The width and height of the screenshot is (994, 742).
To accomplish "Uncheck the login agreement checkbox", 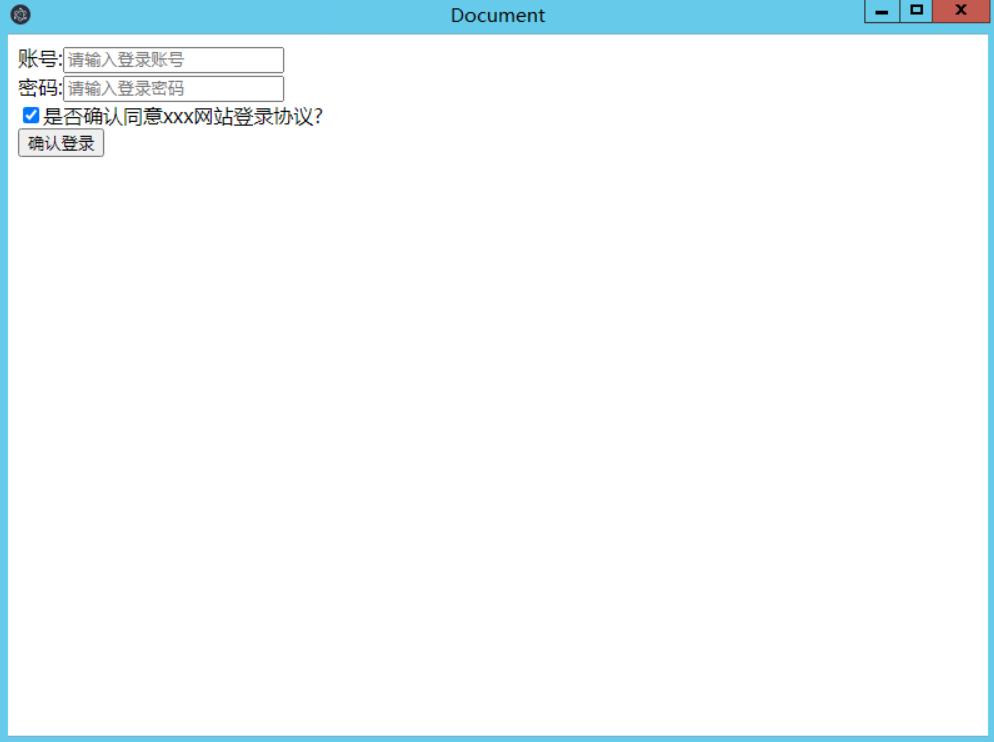I will [30, 115].
